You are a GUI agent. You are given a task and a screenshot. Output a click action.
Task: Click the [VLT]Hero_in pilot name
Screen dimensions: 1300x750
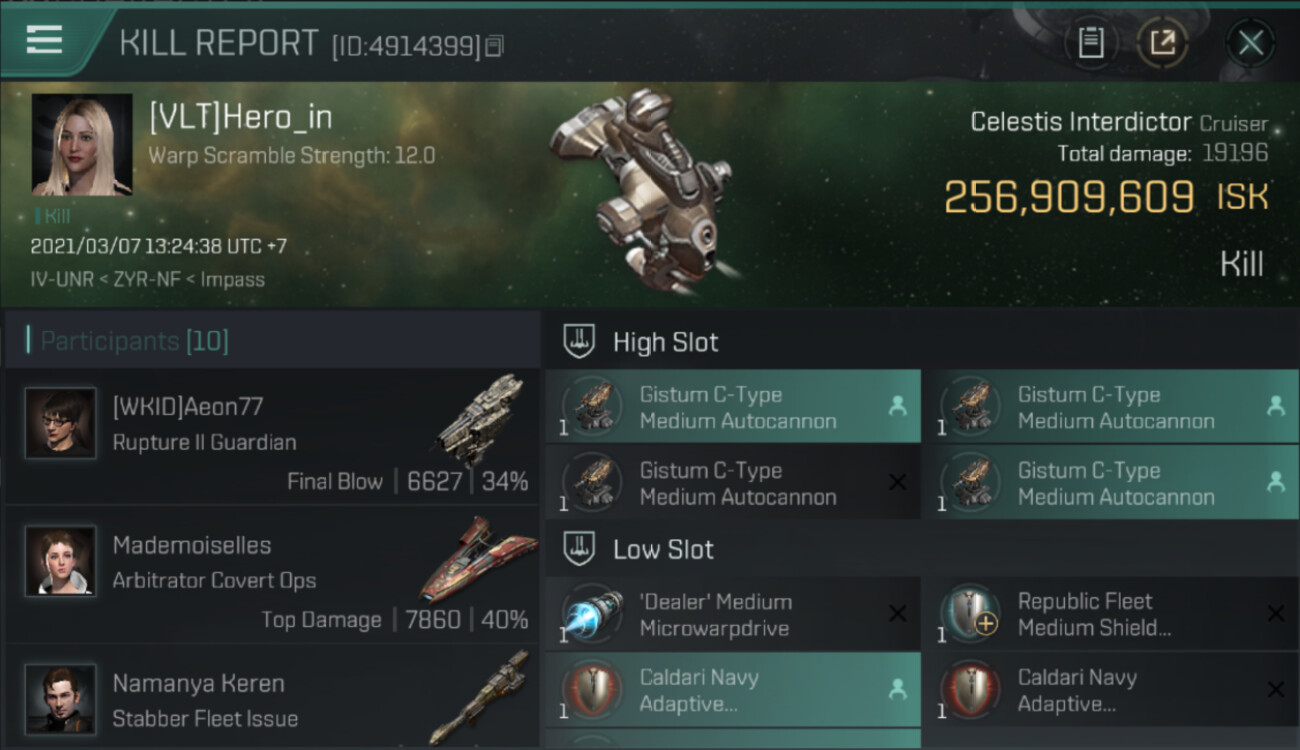point(240,118)
